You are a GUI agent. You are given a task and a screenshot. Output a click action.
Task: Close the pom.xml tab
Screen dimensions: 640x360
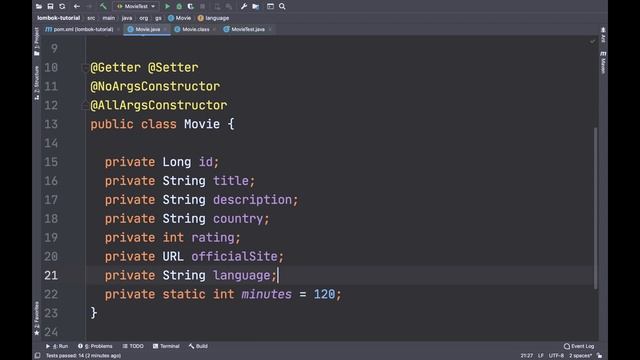pyautogui.click(x=118, y=29)
